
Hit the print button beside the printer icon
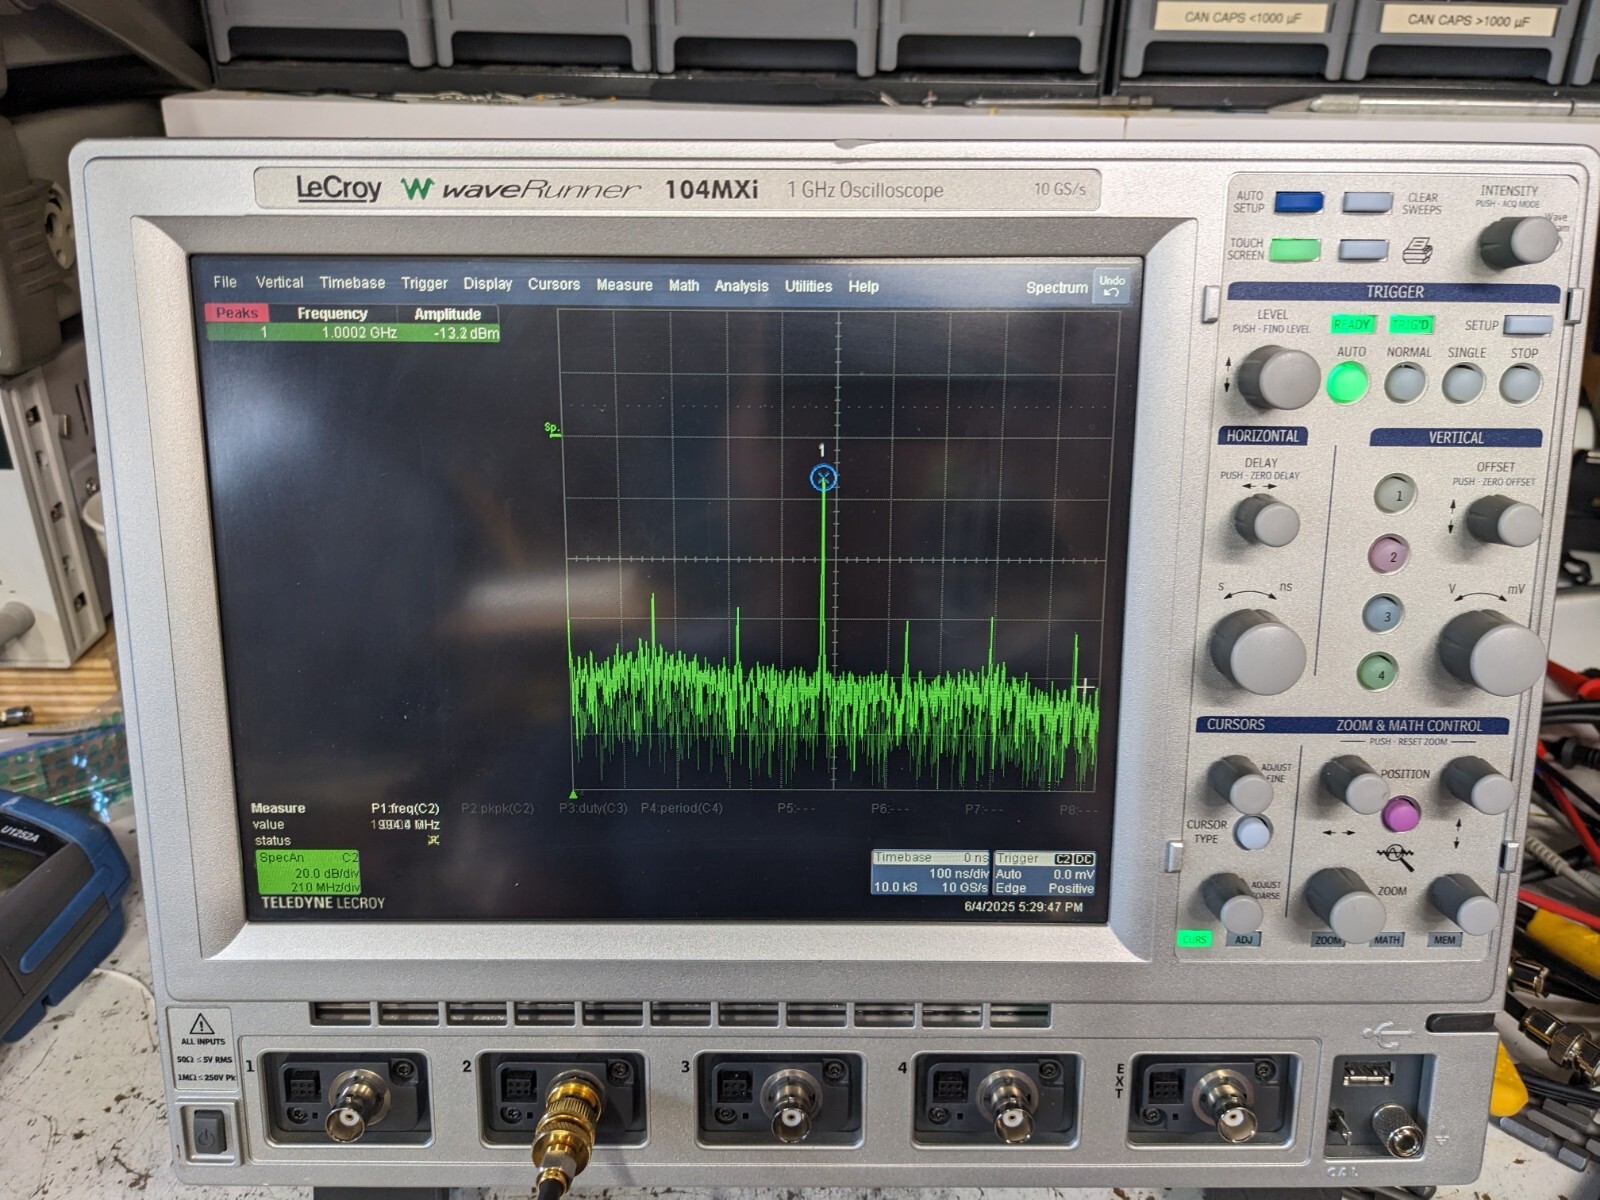coord(1363,250)
